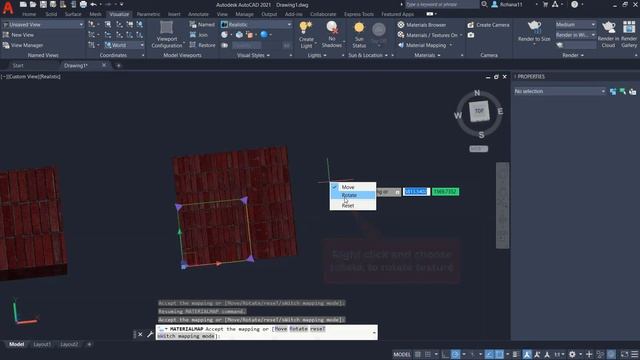Open the Medium render preset dropdown
640x360 pixels.
[575, 24]
